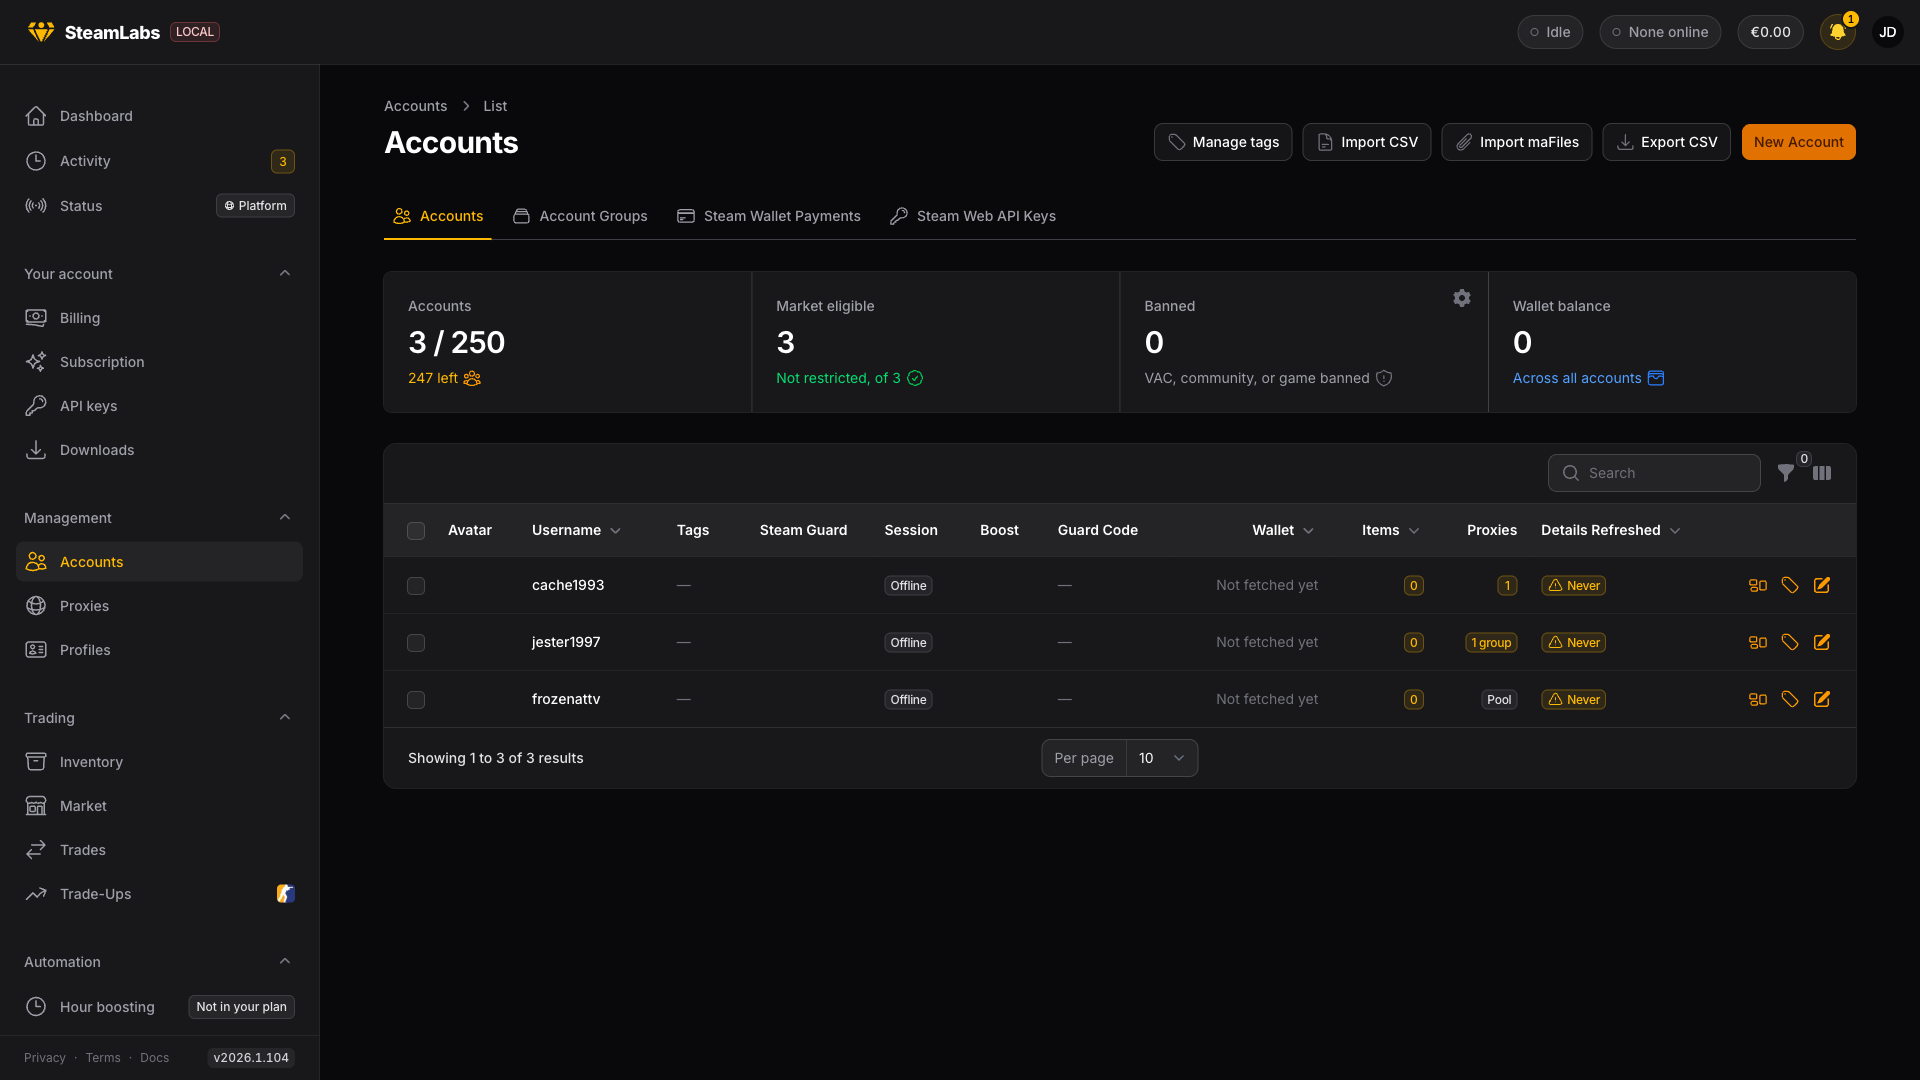The height and width of the screenshot is (1080, 1920).
Task: Click the tag icon for frozenattv
Action: (x=1790, y=699)
